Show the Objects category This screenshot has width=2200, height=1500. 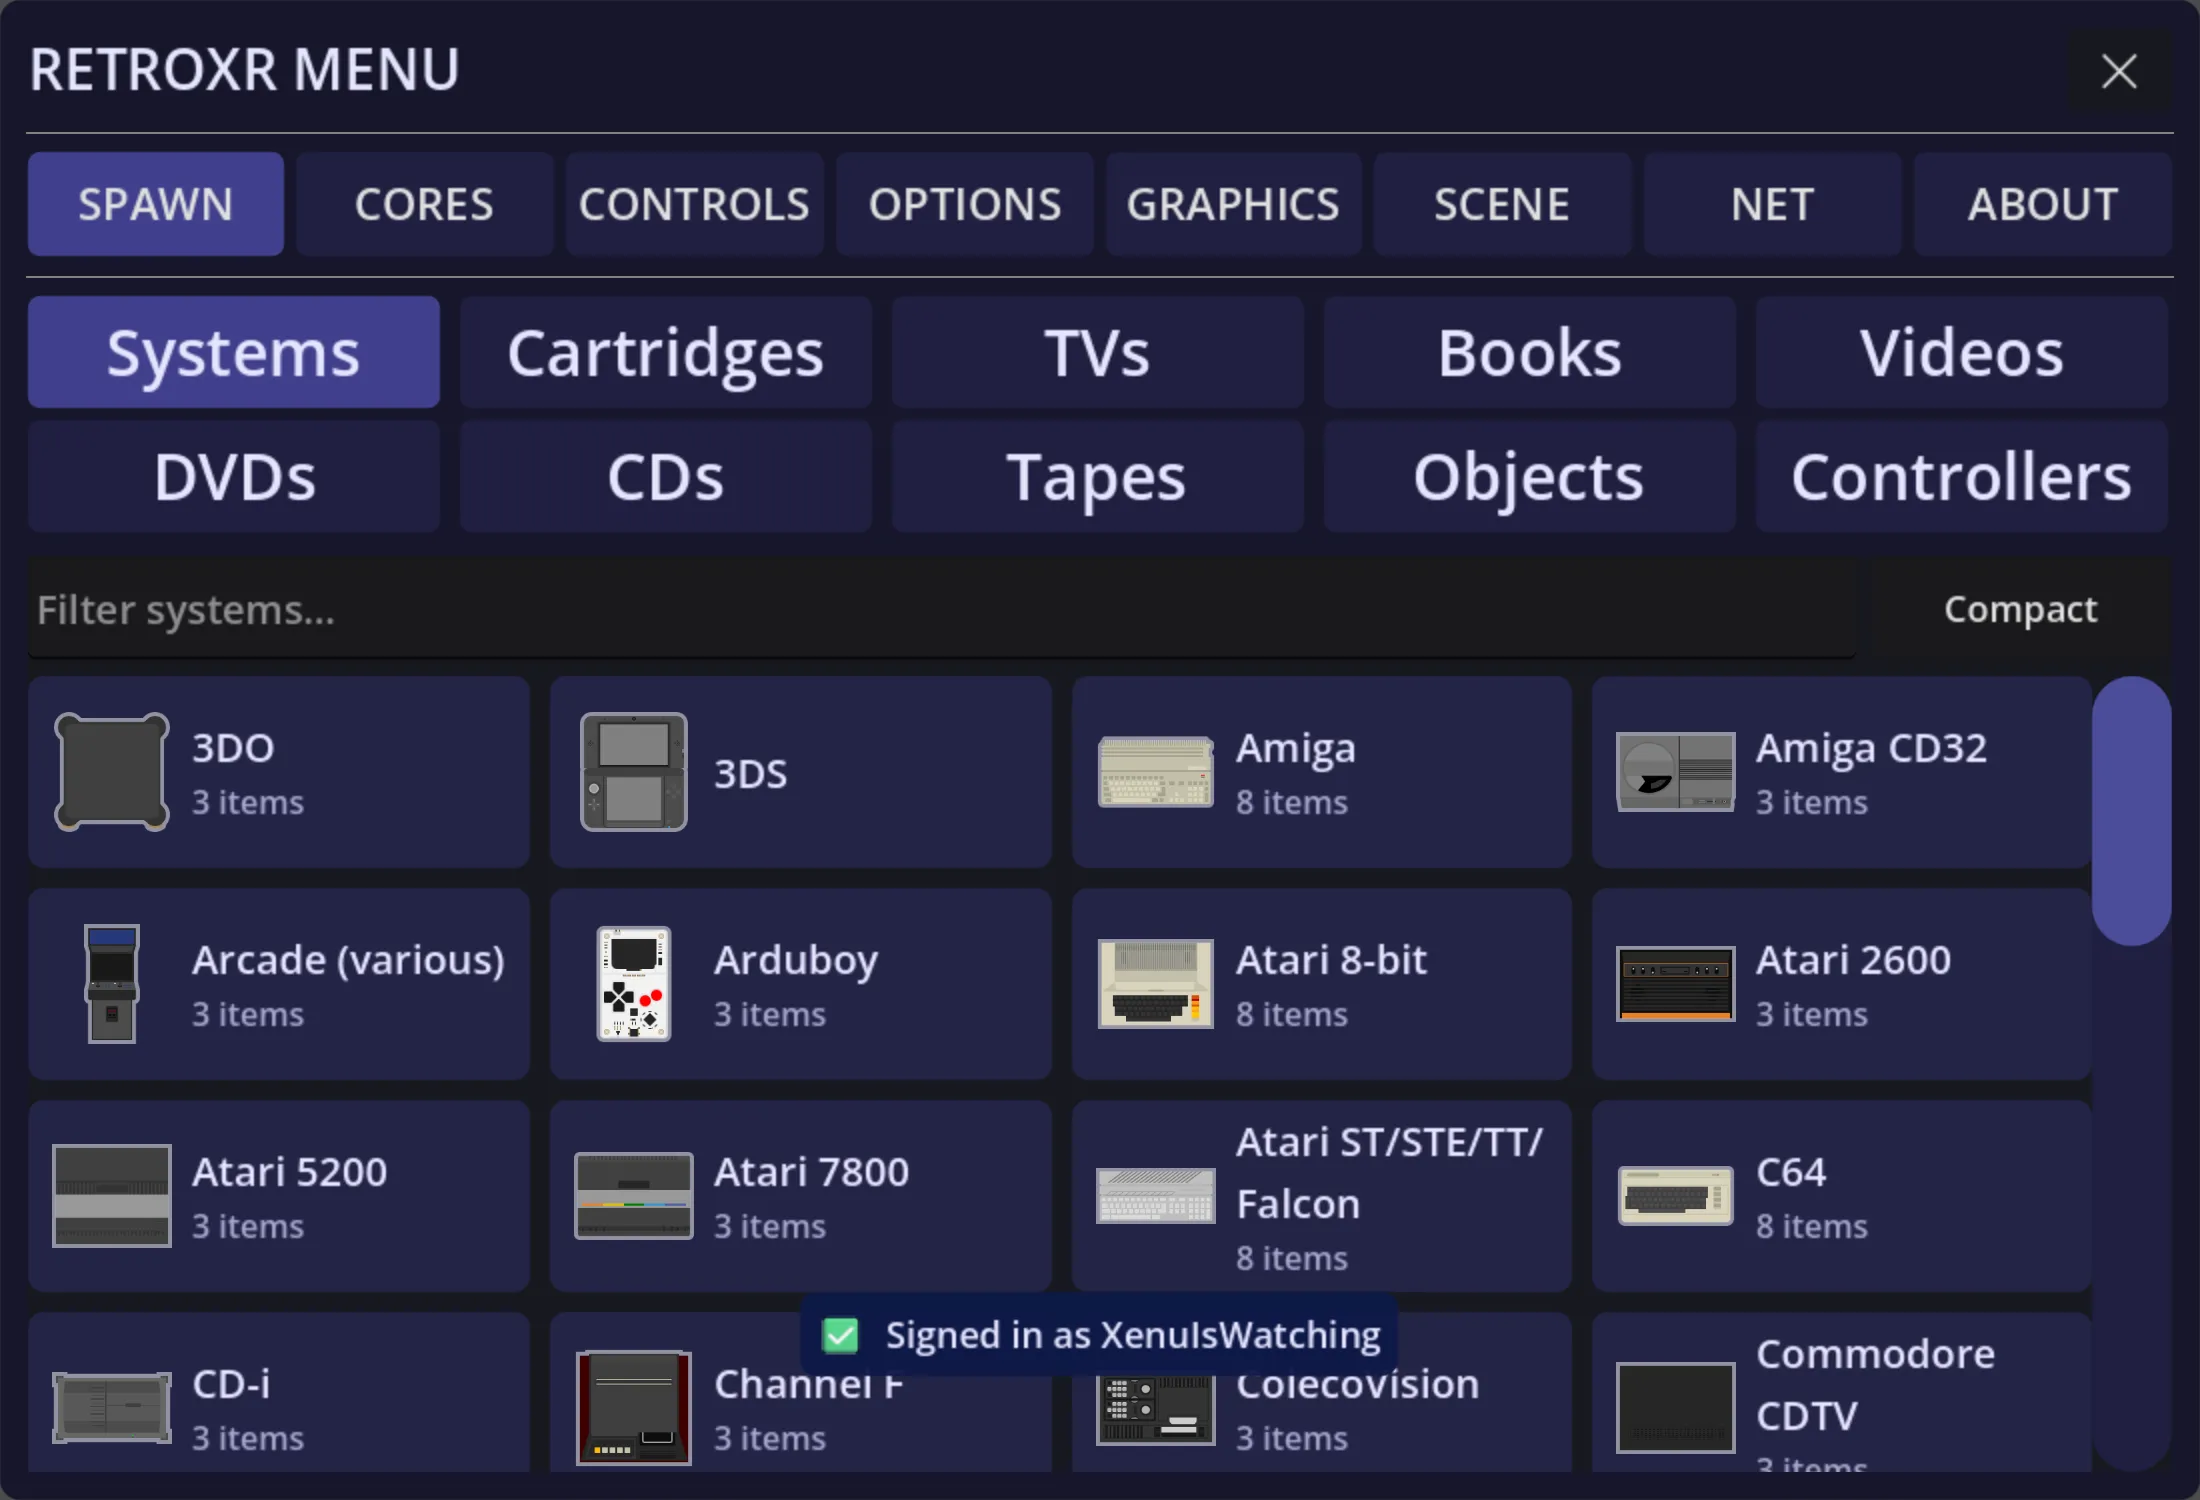point(1530,476)
